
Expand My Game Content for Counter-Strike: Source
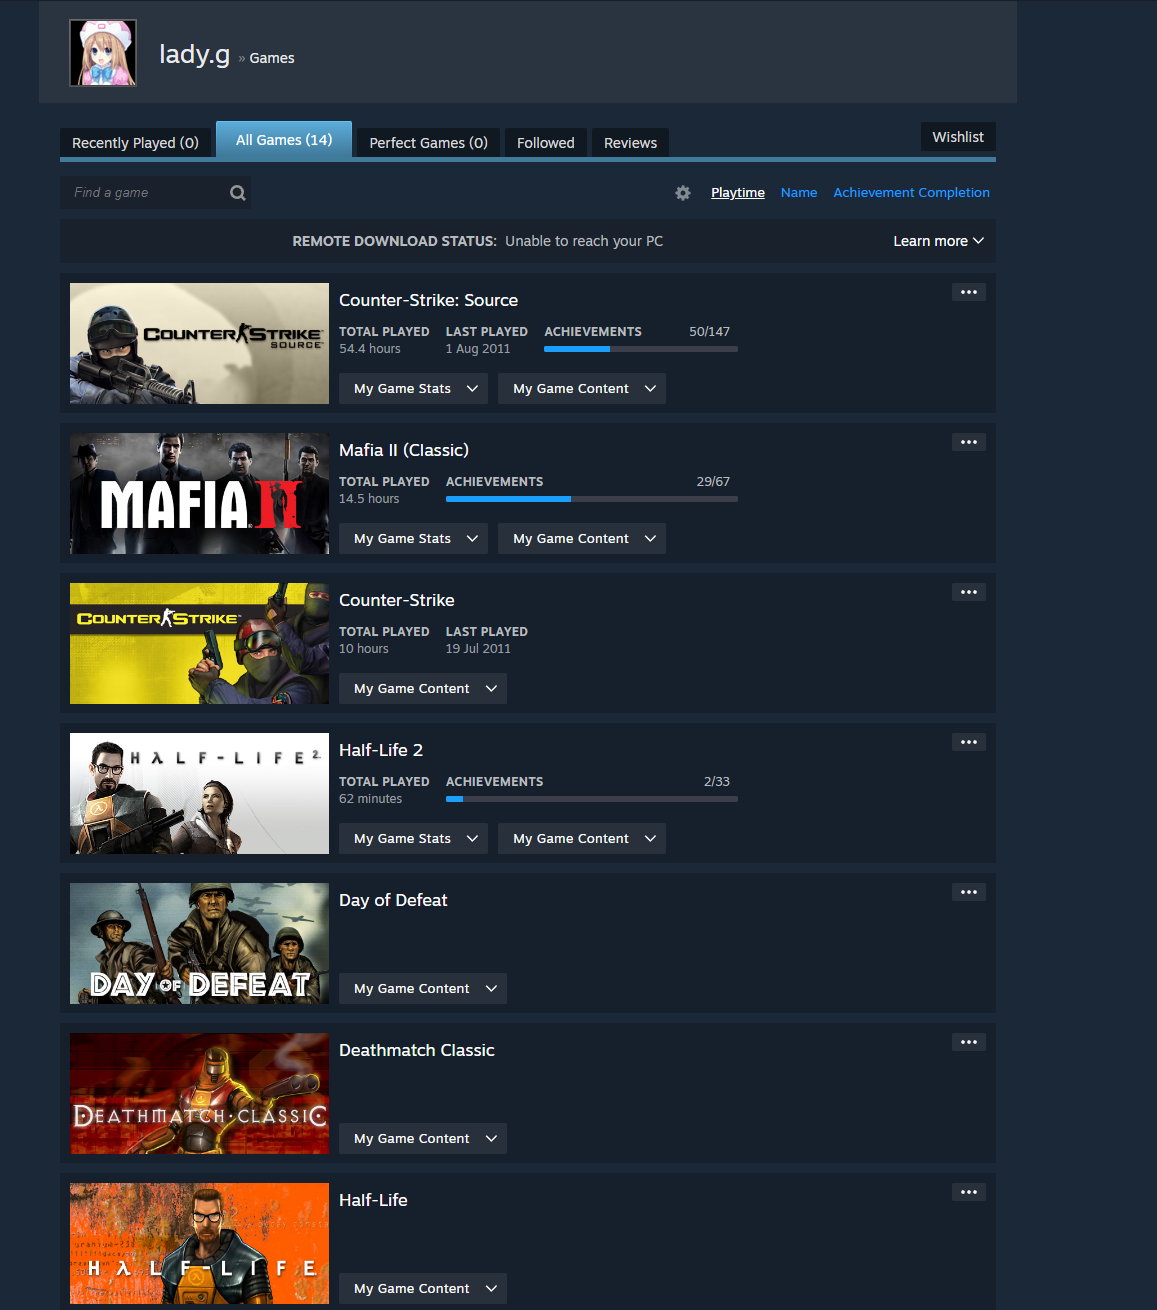pos(582,388)
